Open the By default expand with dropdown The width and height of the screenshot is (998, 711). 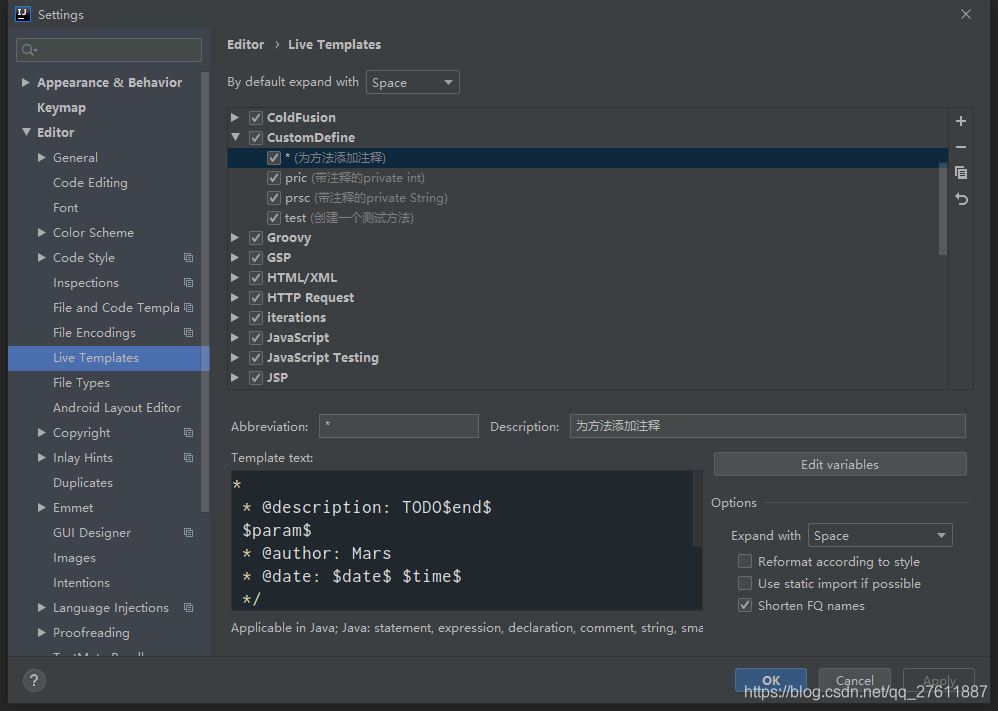[412, 82]
